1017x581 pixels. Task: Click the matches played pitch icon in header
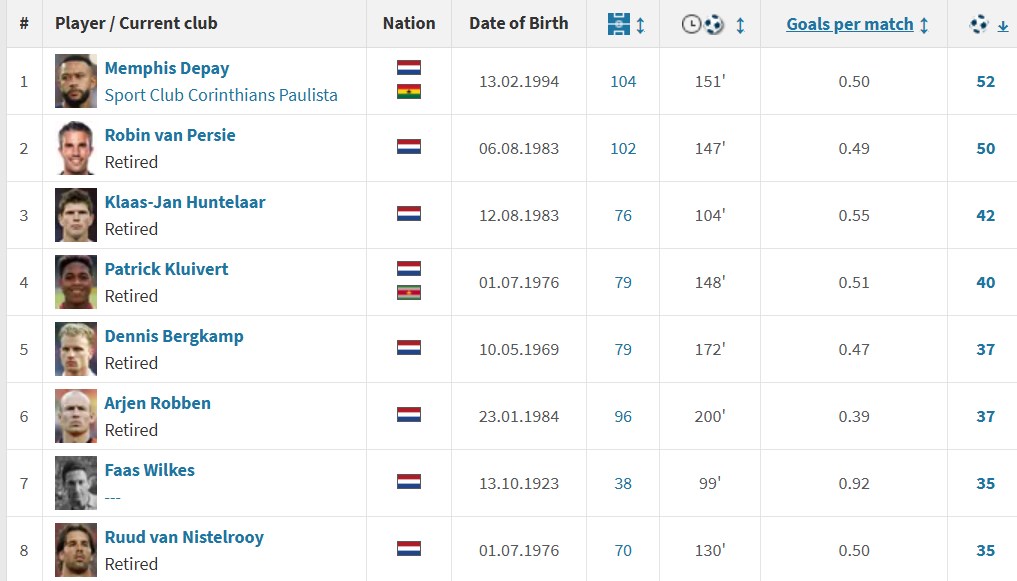pyautogui.click(x=619, y=25)
